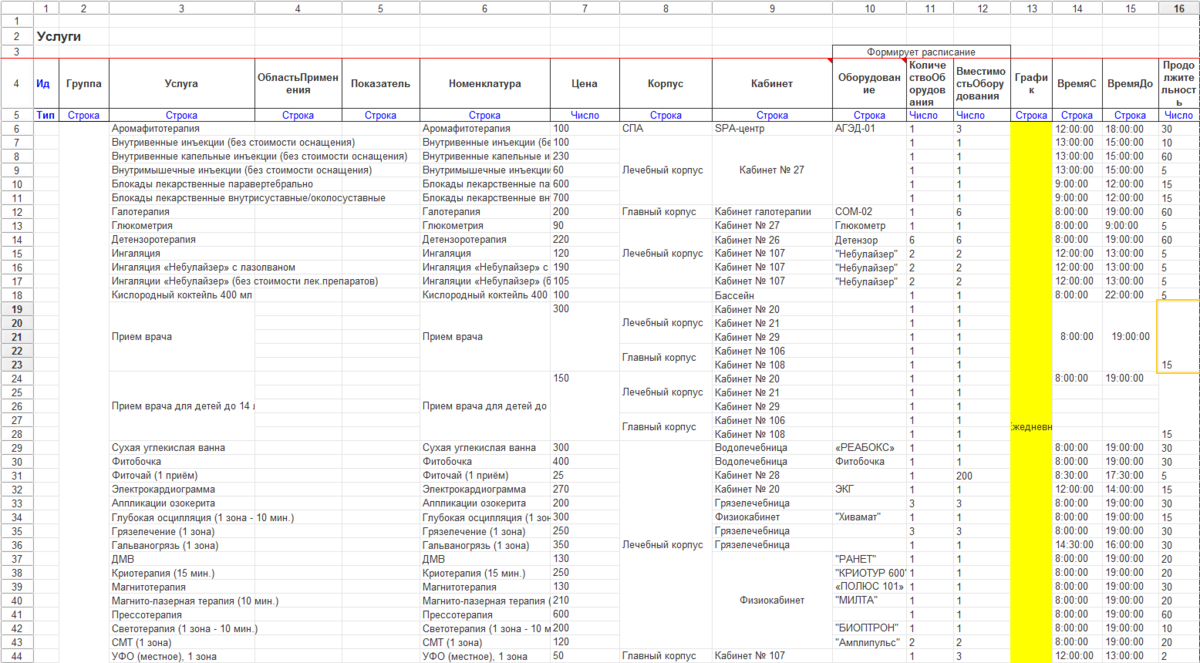Image resolution: width=1200 pixels, height=663 pixels.
Task: Select the '14:30:00' time cell
Action: [1076, 545]
